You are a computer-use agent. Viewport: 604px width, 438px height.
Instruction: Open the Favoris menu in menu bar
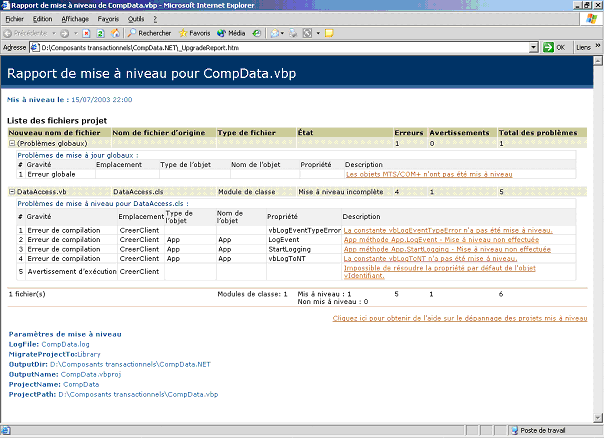click(108, 19)
